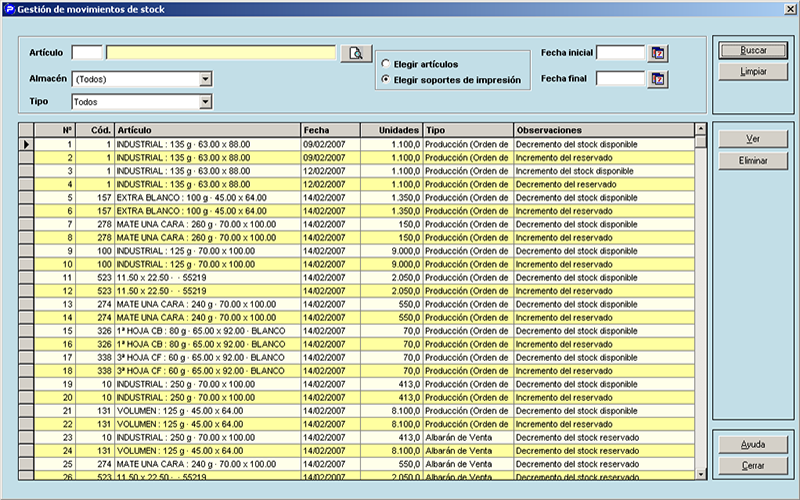
Task: Expand the Almacén dropdown
Action: pyautogui.click(x=205, y=79)
